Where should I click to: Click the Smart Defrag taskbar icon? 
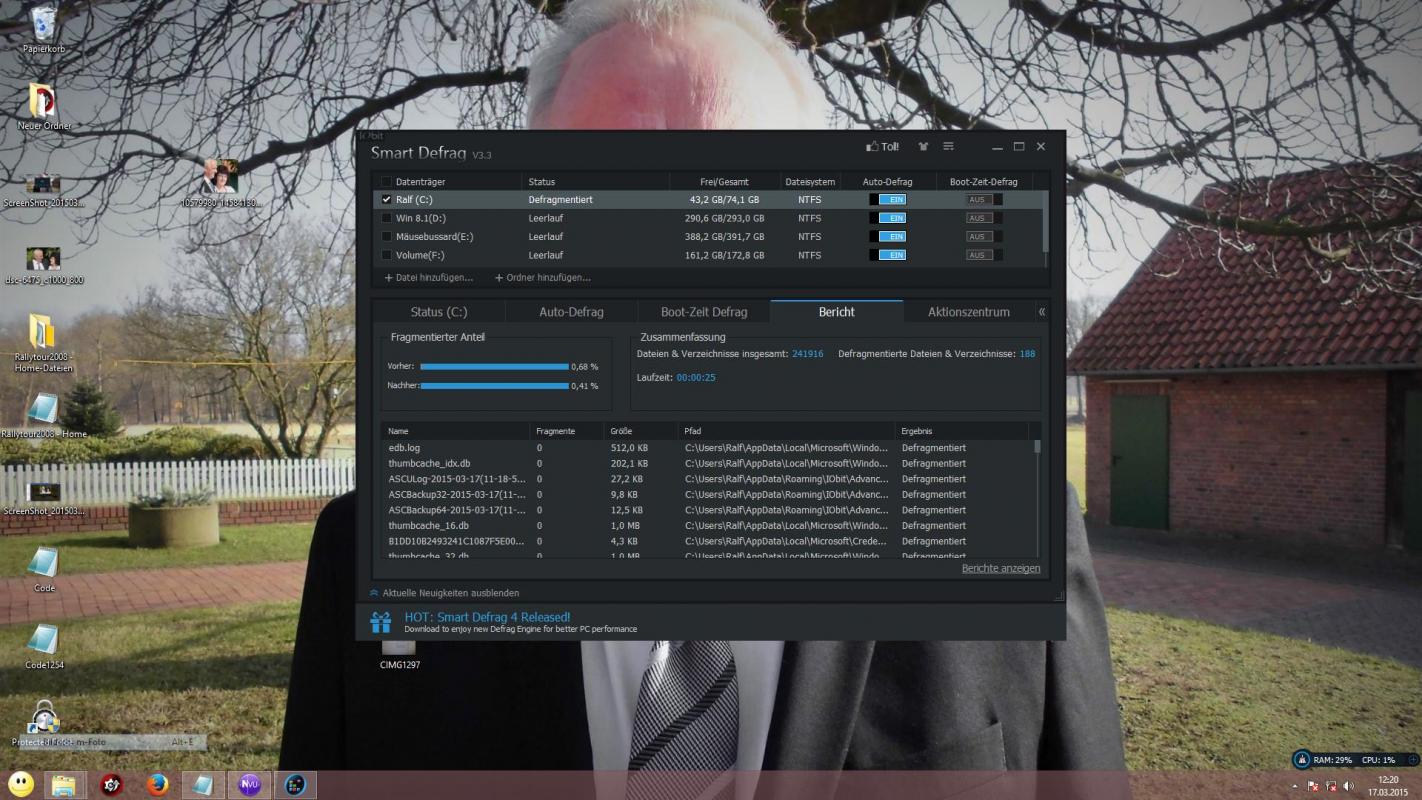(x=295, y=785)
